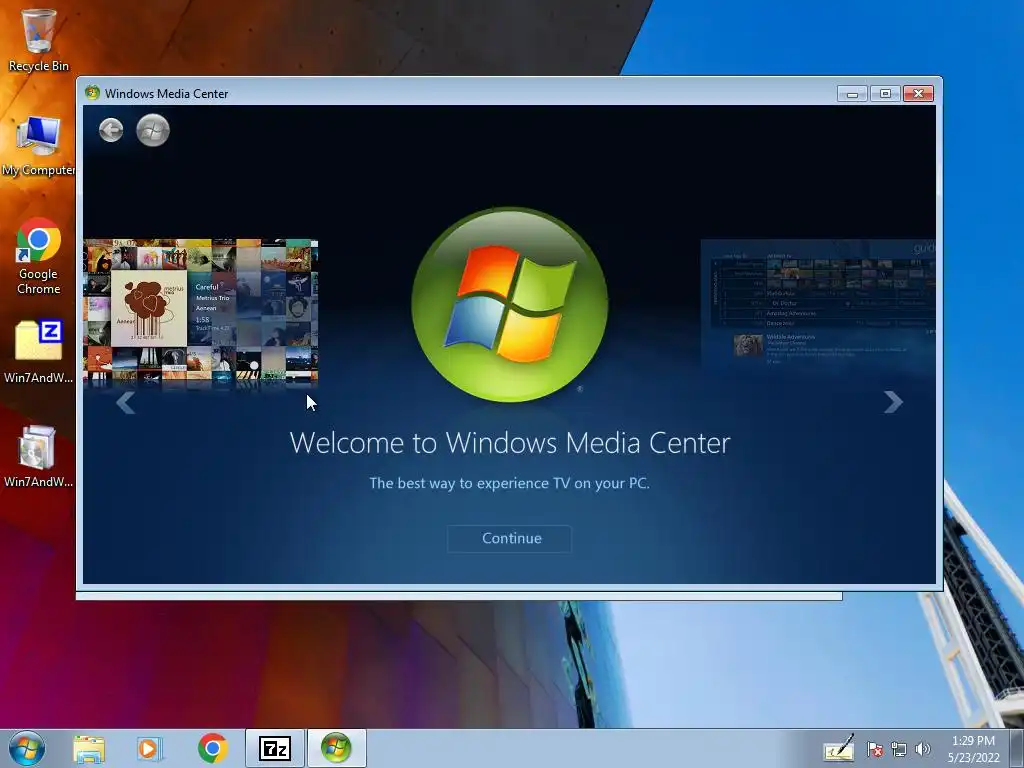The width and height of the screenshot is (1024, 768).
Task: Minimize the Windows Media Center window
Action: tap(852, 94)
